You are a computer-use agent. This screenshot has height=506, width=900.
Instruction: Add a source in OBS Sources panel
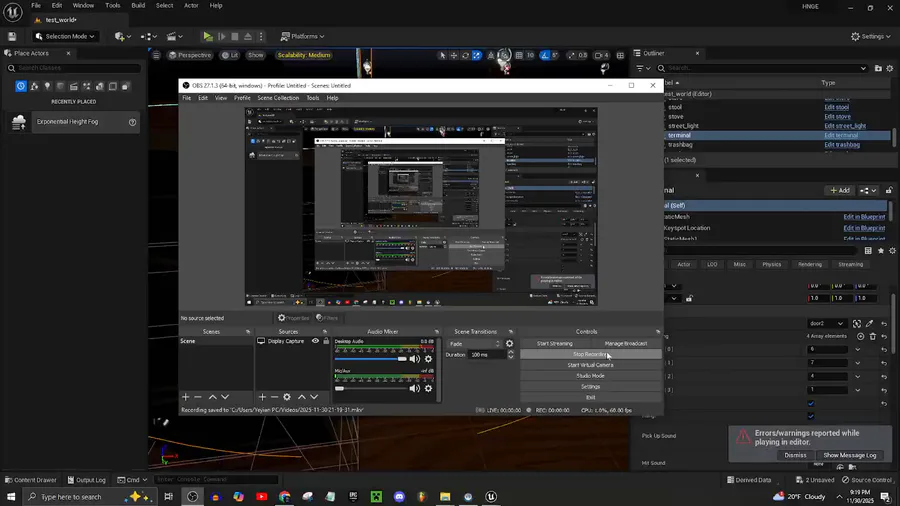[x=262, y=397]
